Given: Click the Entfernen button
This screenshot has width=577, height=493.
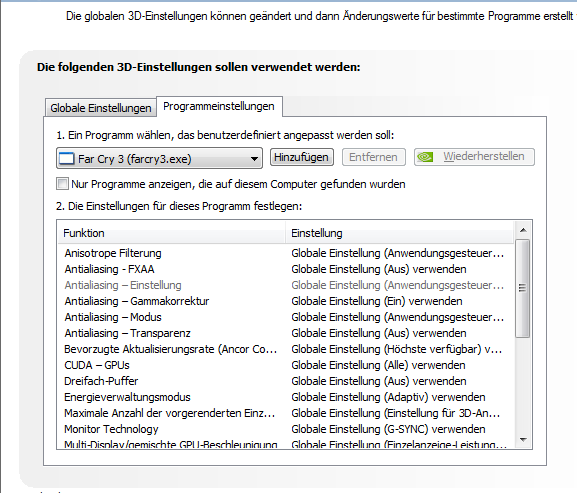Looking at the screenshot, I should (374, 157).
